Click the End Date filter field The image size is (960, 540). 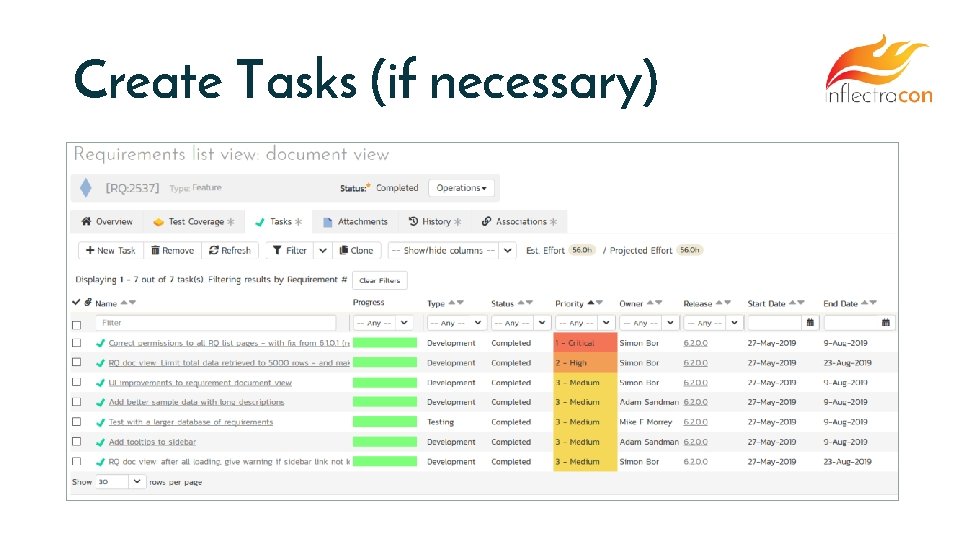click(851, 323)
